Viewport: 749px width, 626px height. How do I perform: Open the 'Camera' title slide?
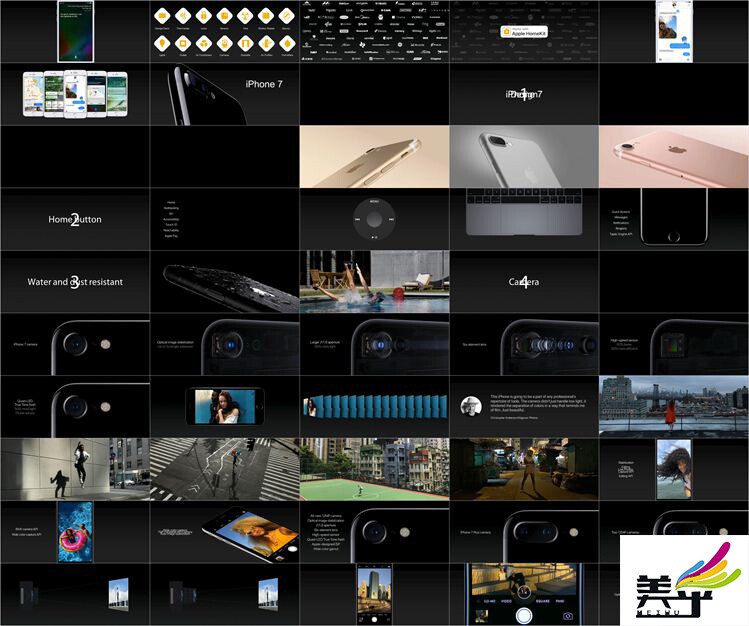pos(524,282)
